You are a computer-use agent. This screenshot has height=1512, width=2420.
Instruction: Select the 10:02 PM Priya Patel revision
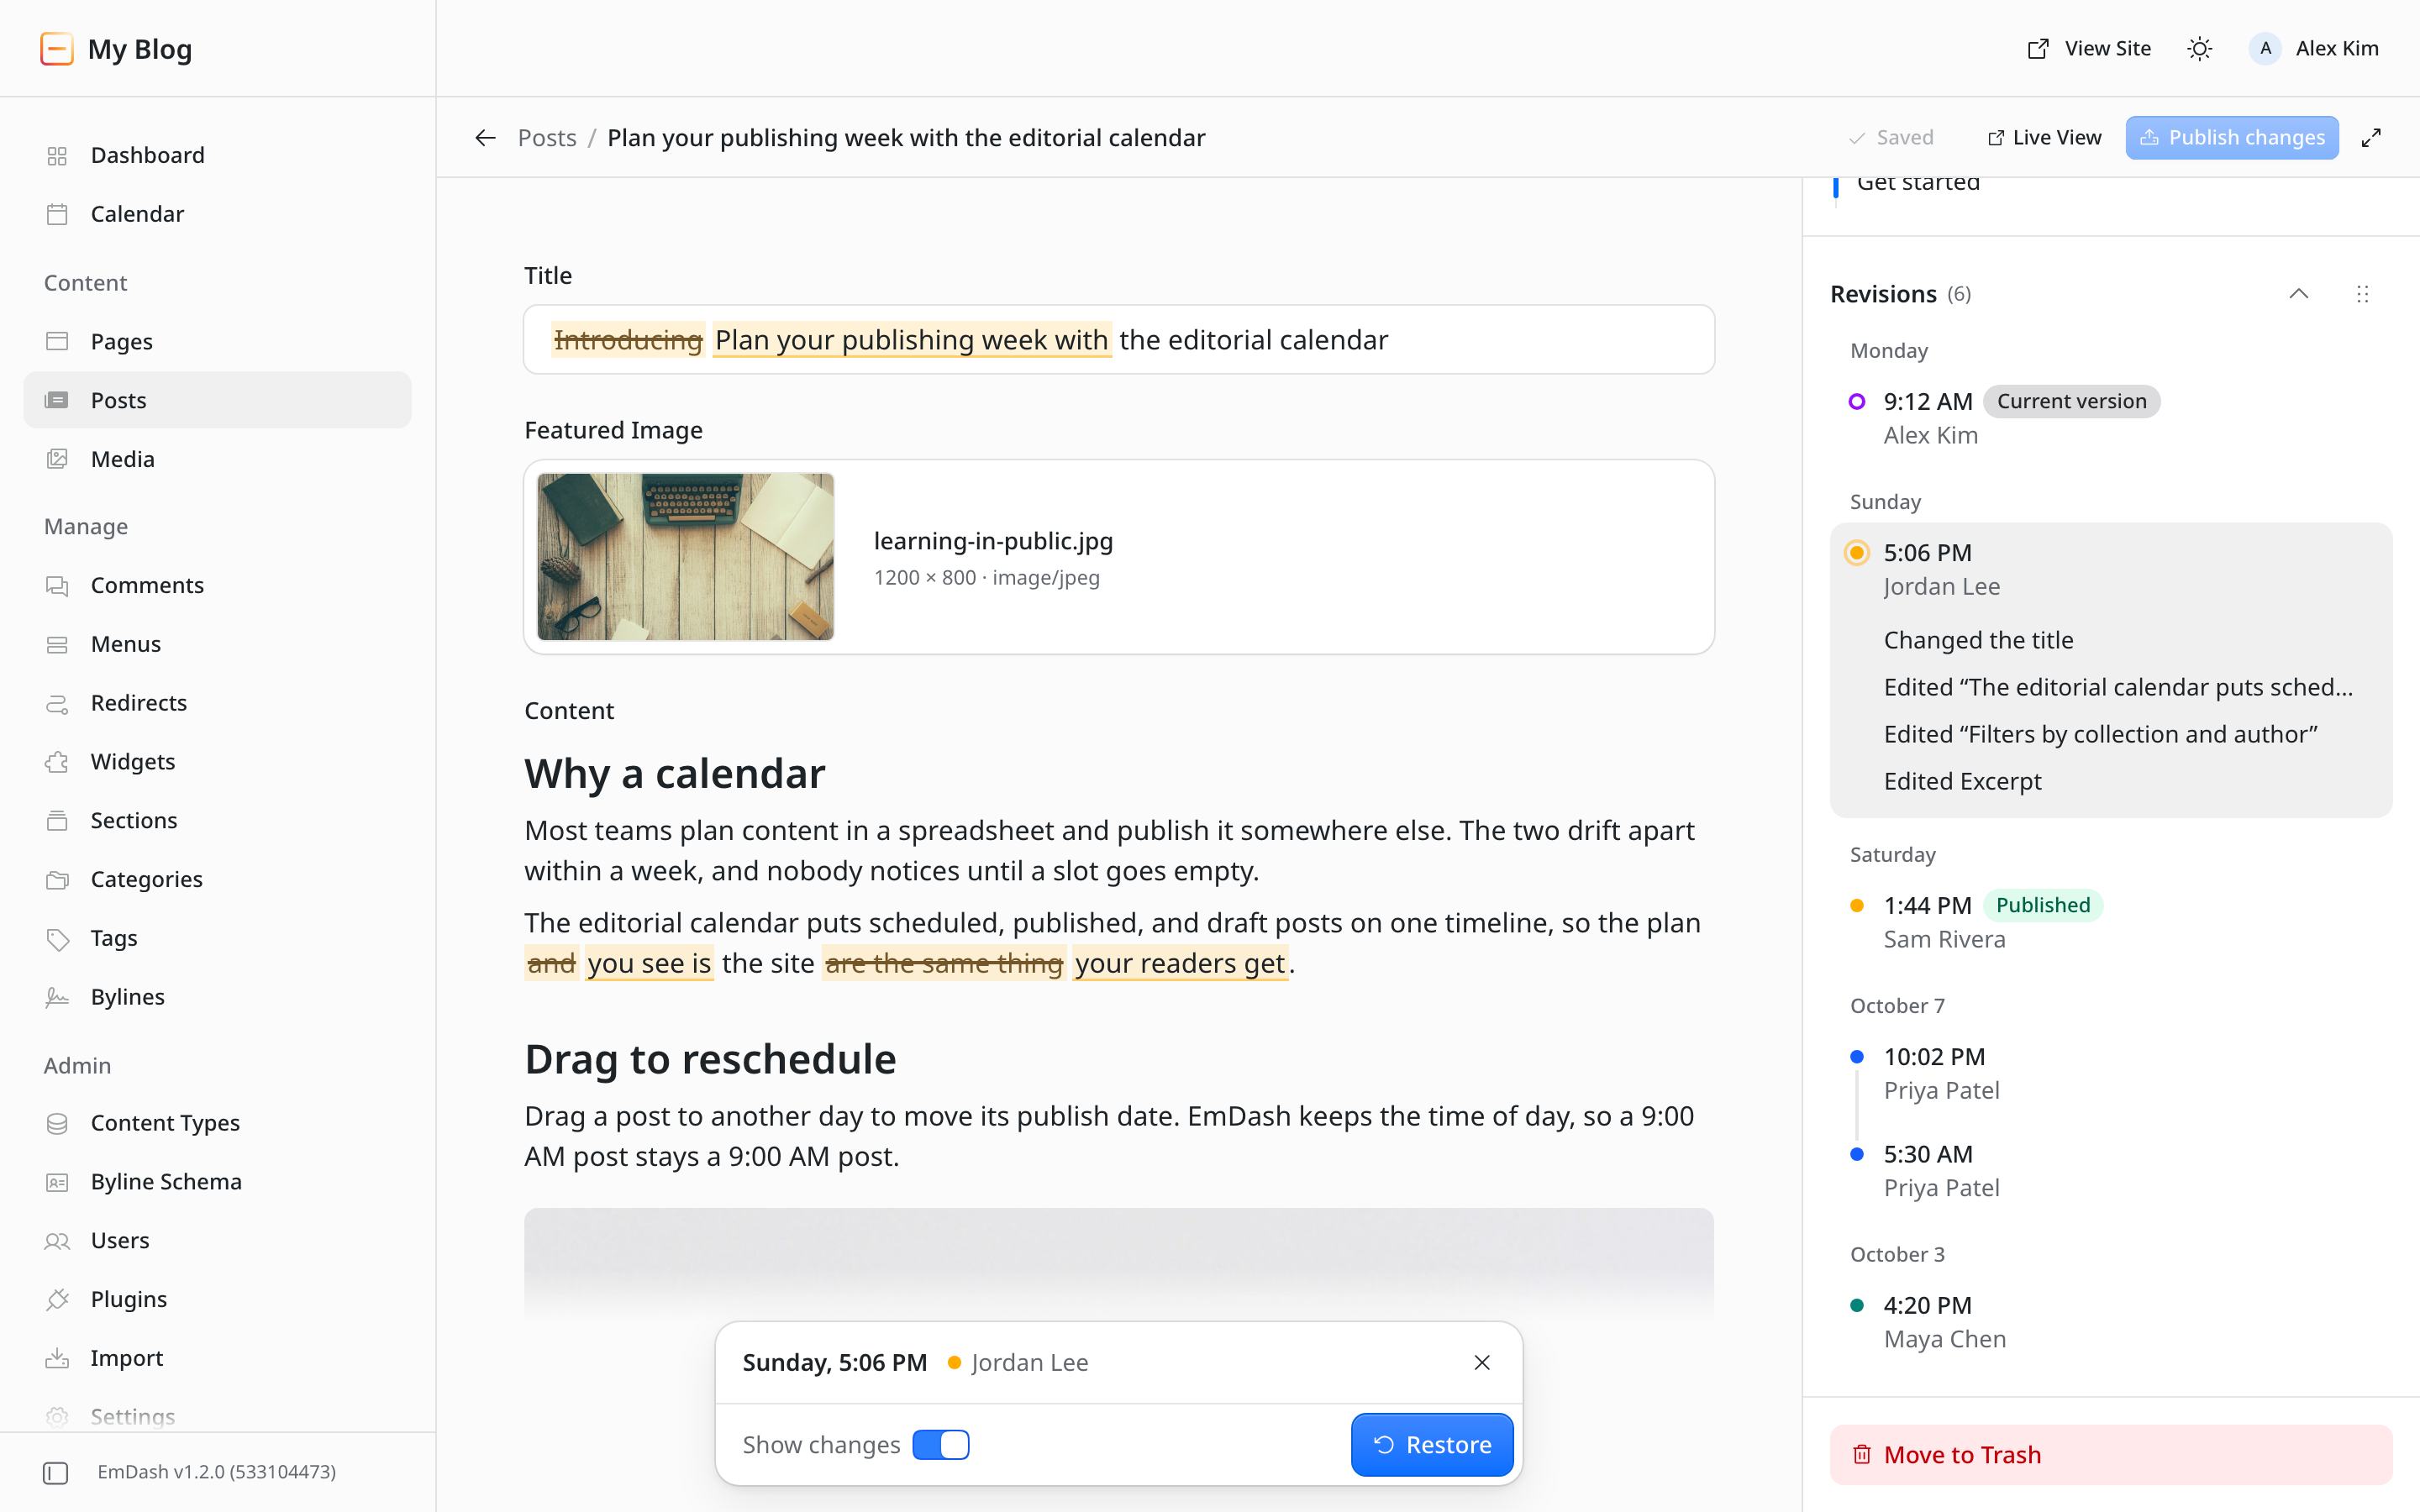pos(2110,1073)
